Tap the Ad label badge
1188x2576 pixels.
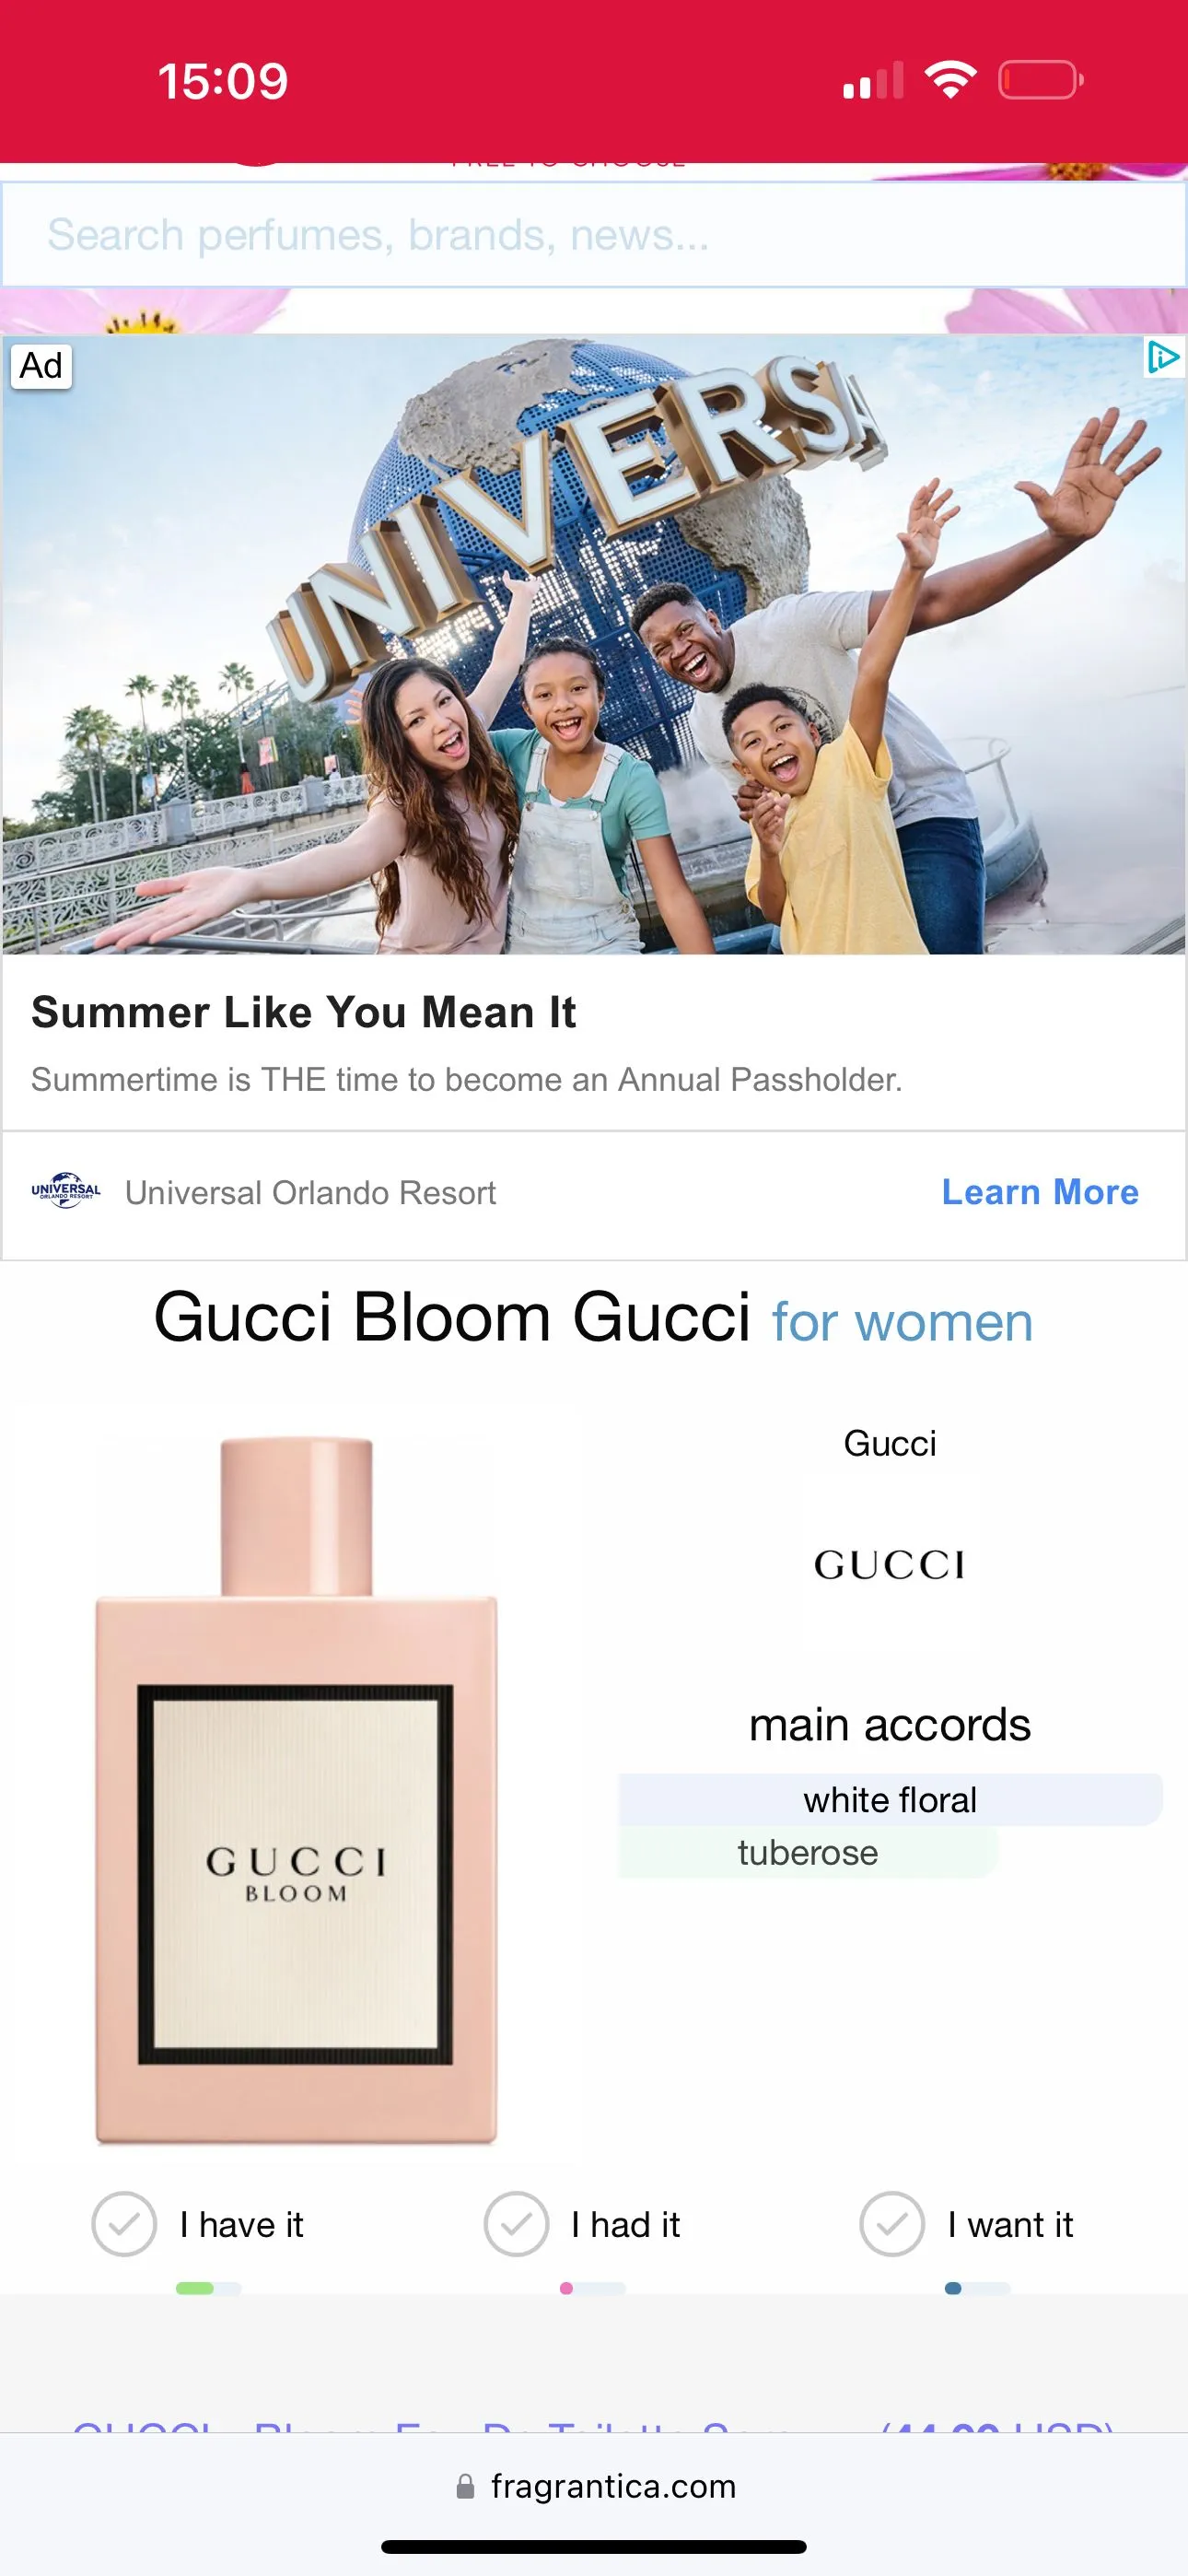(x=41, y=365)
